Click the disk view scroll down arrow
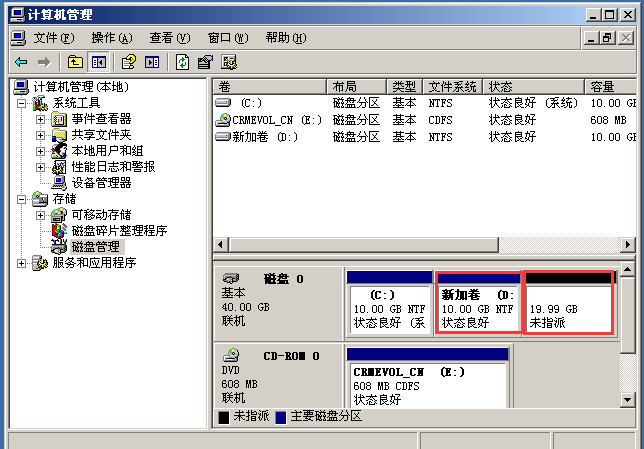Screen dimensions: 644x449 tap(628, 400)
